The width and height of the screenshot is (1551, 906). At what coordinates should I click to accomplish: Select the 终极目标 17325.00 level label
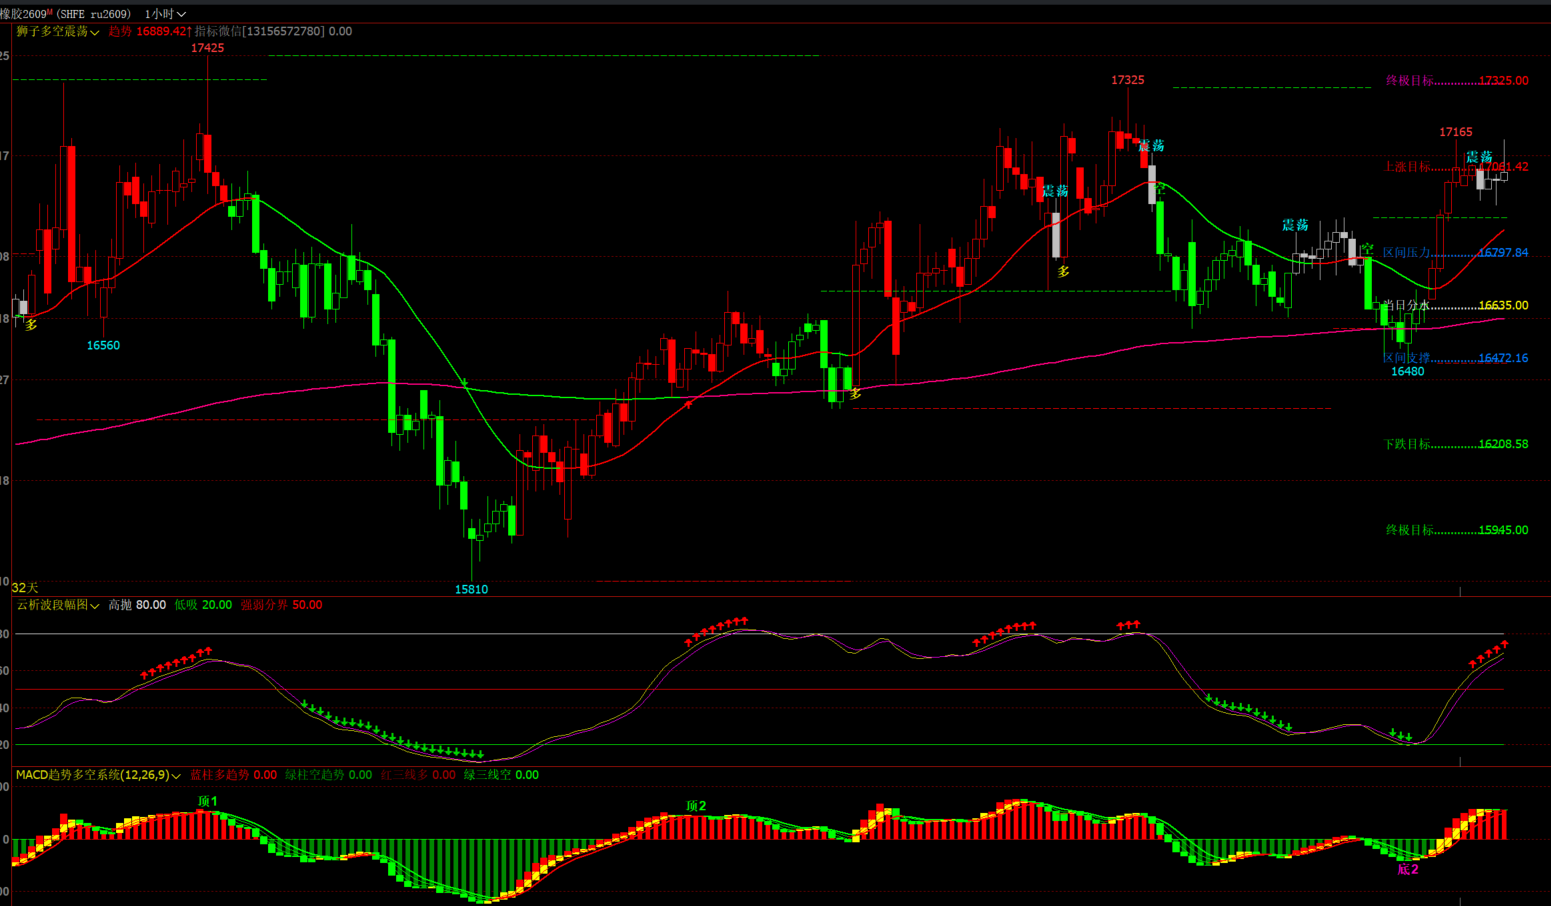1456,81
